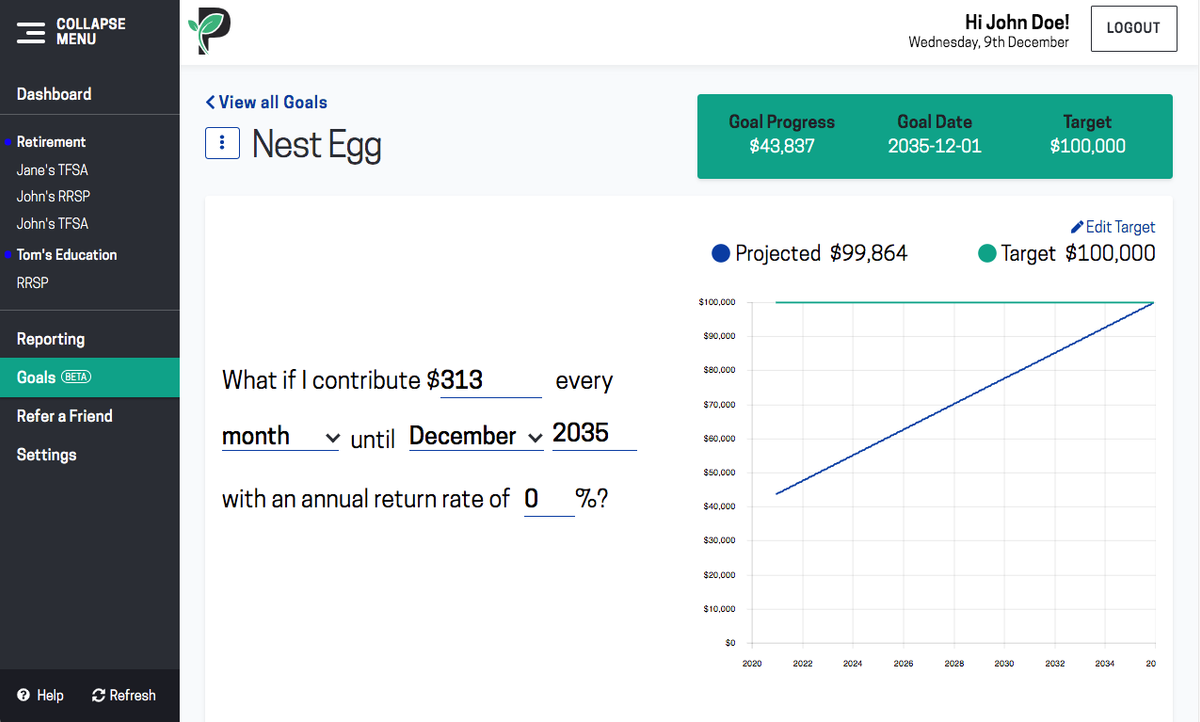Click the blue projected line on chart
The image size is (1200, 722).
tap(965, 398)
